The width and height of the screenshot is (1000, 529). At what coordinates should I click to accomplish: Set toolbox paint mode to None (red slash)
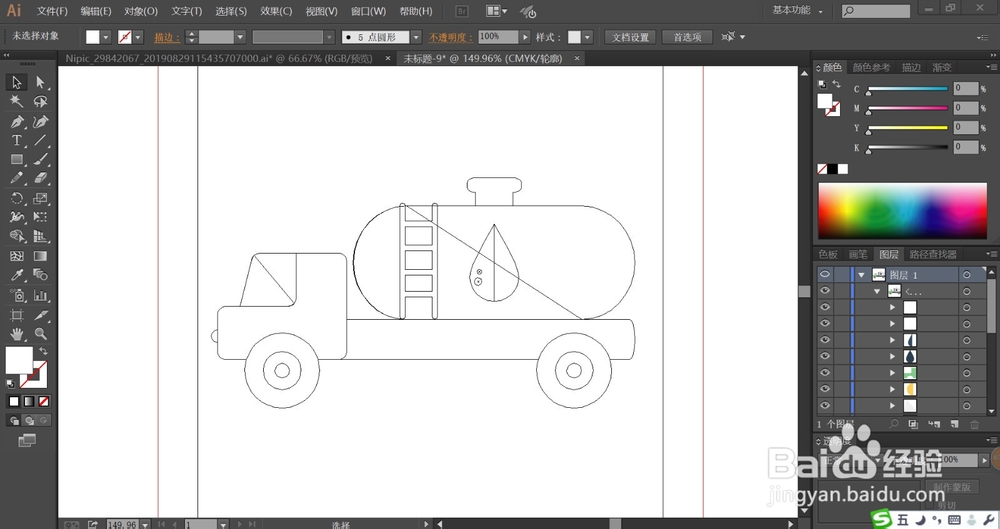tap(43, 401)
